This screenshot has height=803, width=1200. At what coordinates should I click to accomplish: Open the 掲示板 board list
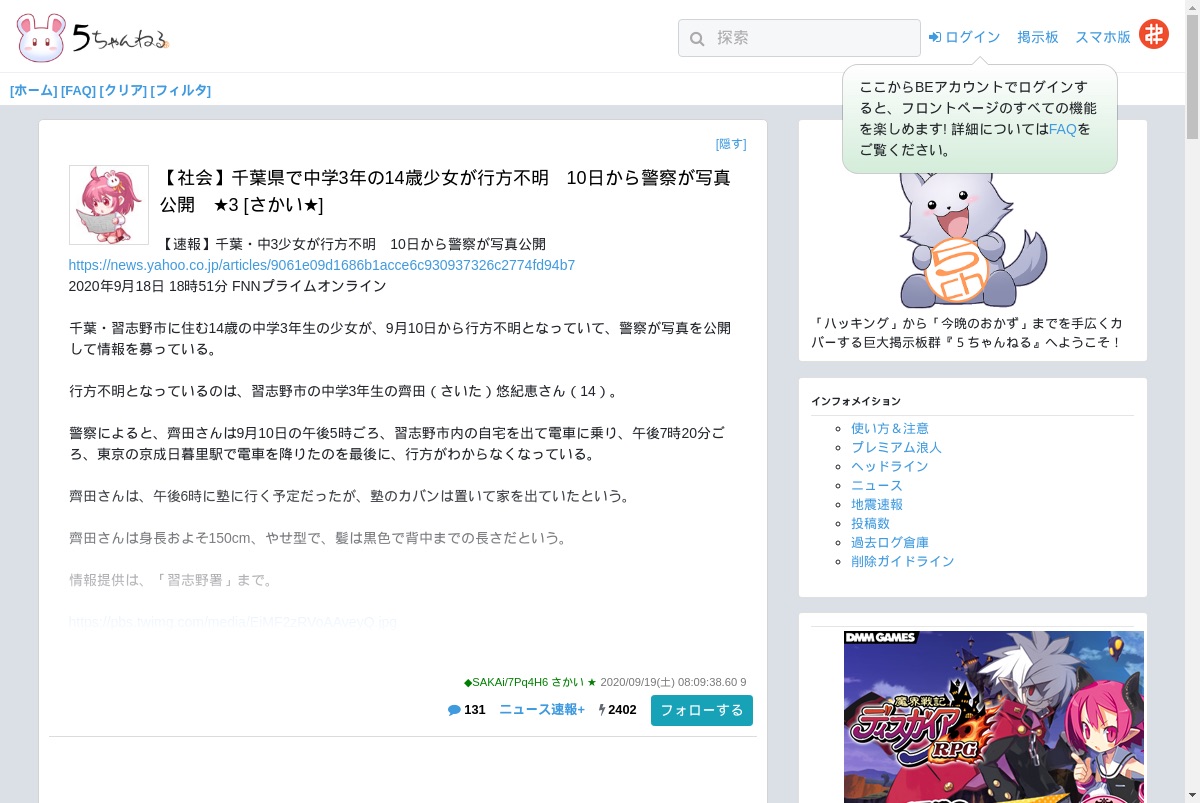[1038, 37]
